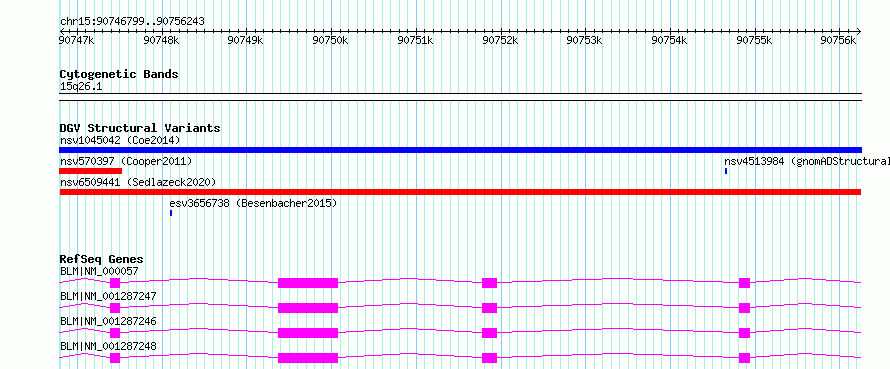Viewport: 890px width, 369px height.
Task: Click BLM|NM_001287246 first small exon after 90747k
Action: pyautogui.click(x=115, y=333)
